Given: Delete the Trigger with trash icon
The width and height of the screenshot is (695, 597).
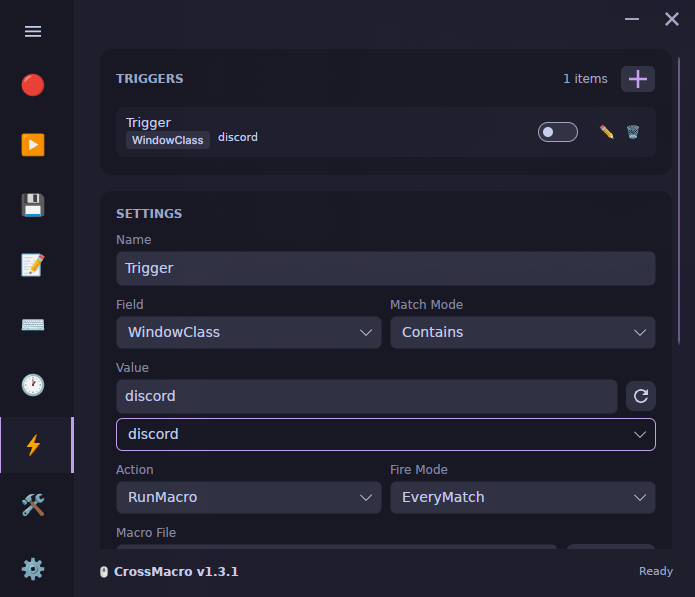Looking at the screenshot, I should pos(633,132).
